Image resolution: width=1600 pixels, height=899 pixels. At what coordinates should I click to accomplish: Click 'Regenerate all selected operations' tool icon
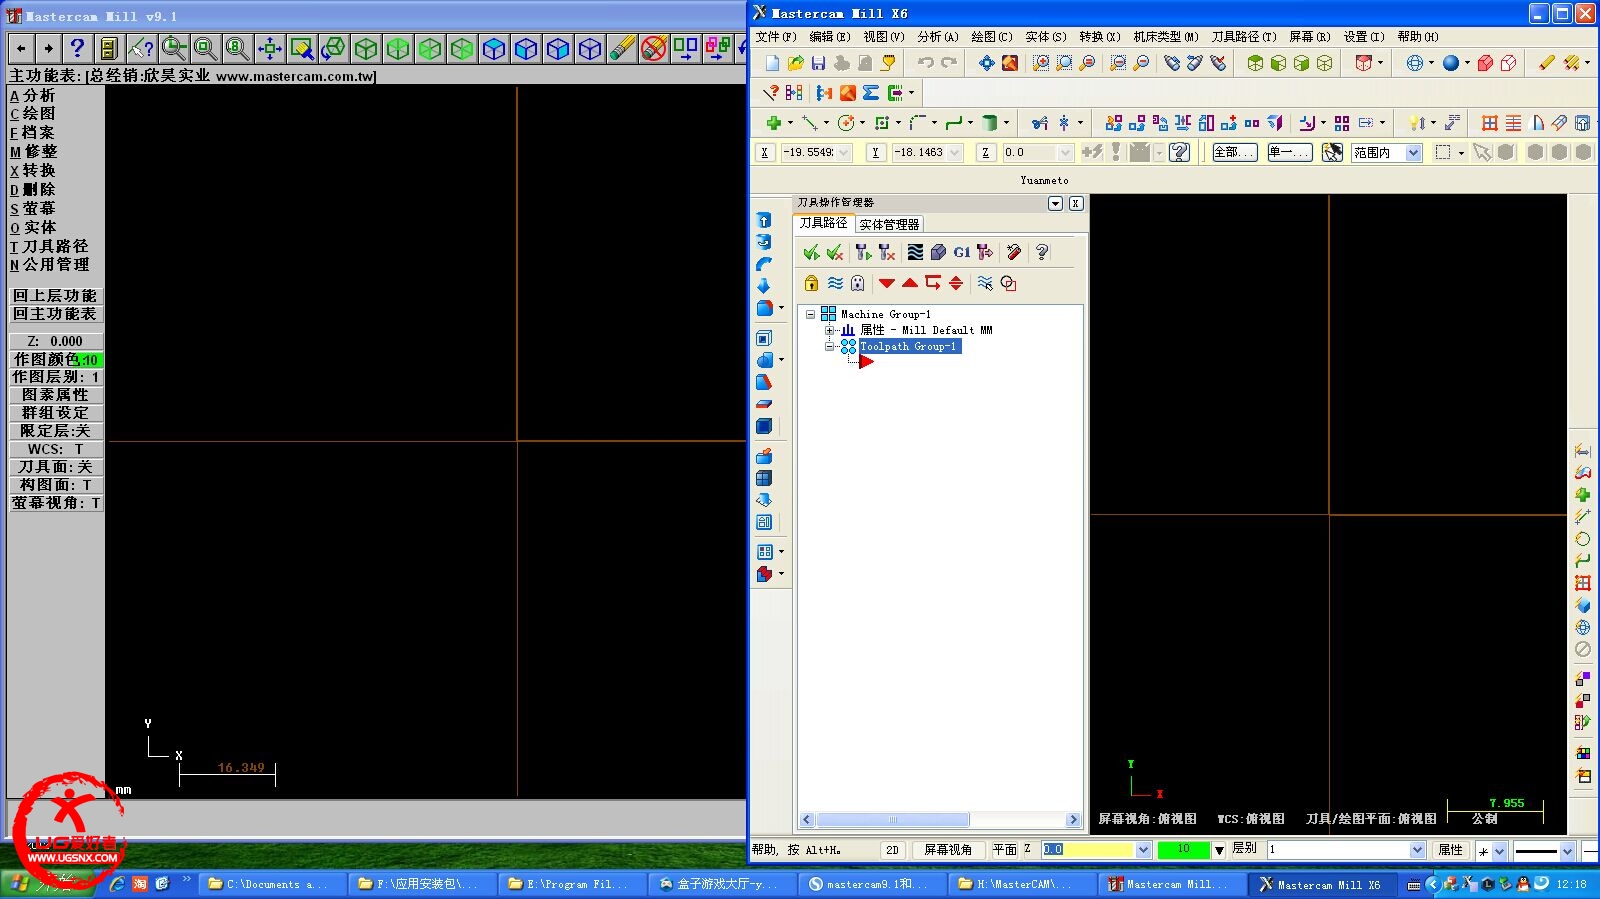[863, 252]
